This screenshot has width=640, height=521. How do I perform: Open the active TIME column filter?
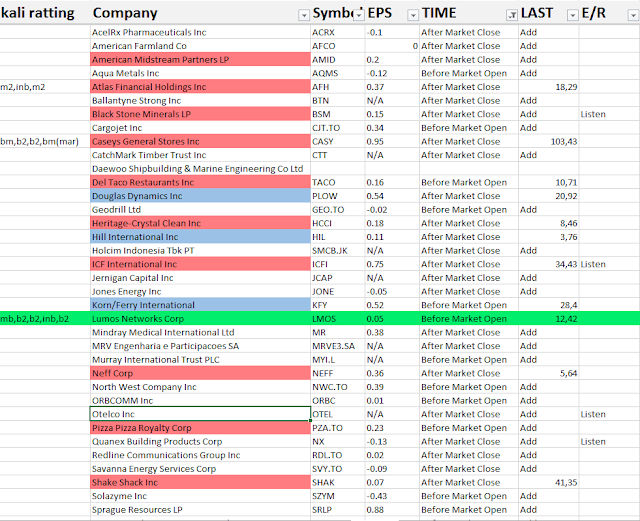(x=512, y=15)
